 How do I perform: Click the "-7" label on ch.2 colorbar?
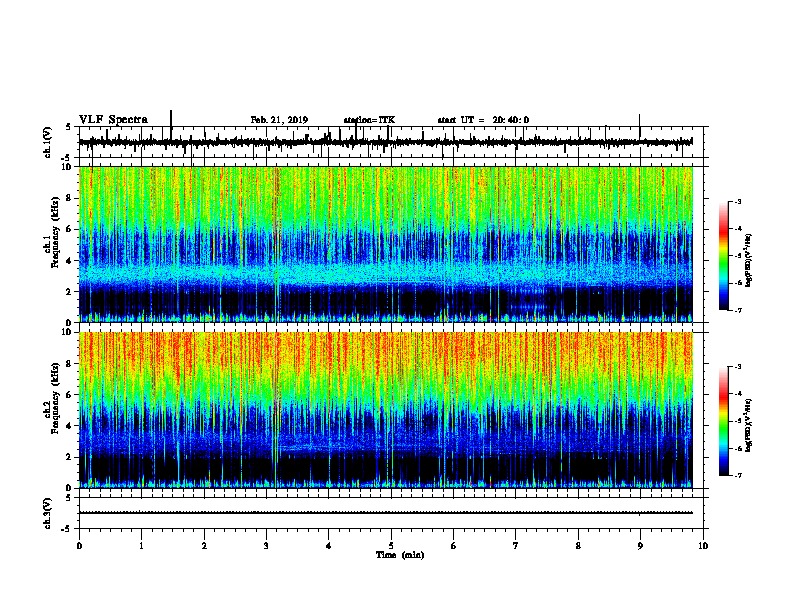(x=738, y=476)
